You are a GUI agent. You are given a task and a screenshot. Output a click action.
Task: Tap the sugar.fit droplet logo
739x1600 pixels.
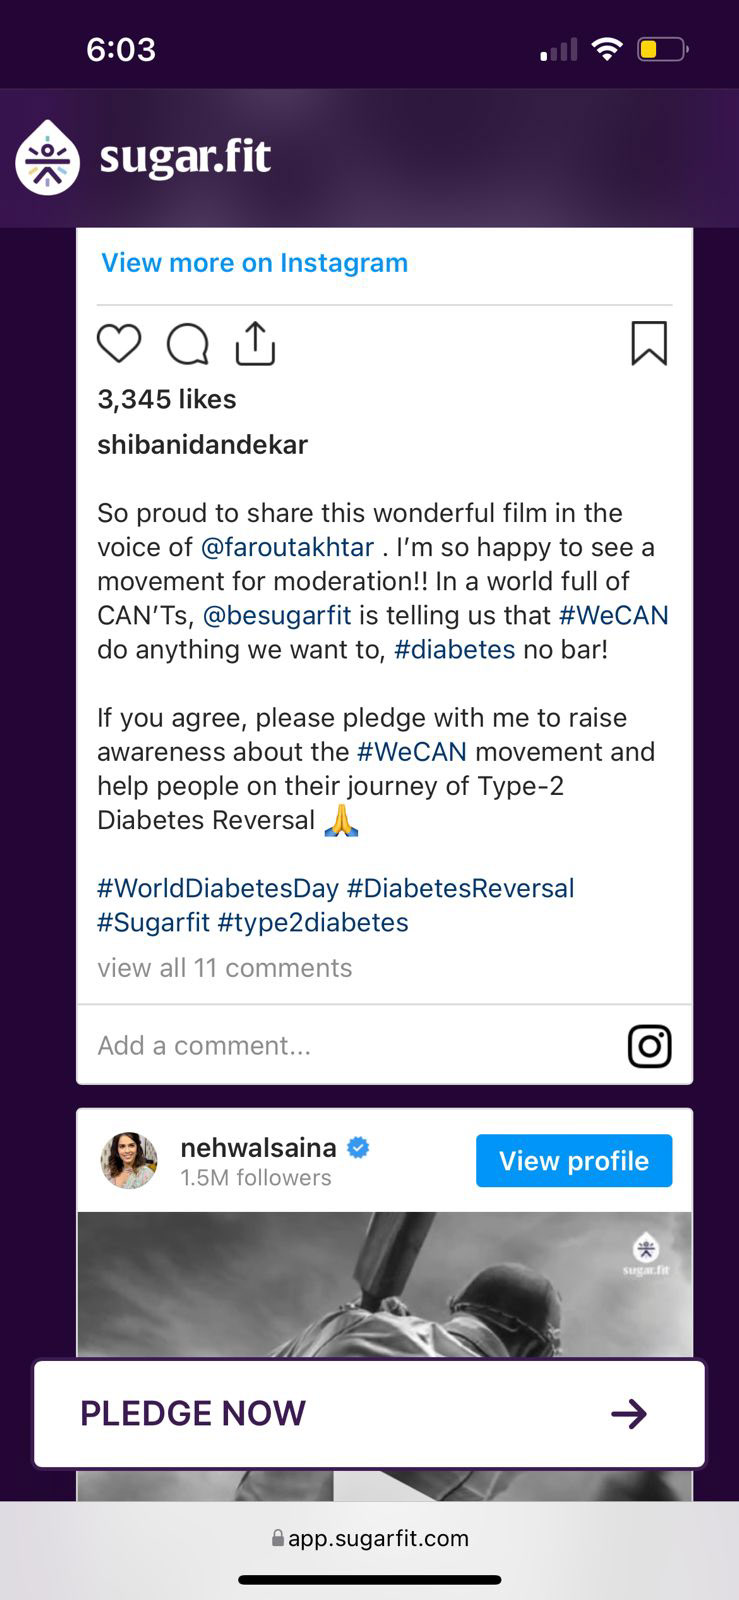[x=47, y=158]
